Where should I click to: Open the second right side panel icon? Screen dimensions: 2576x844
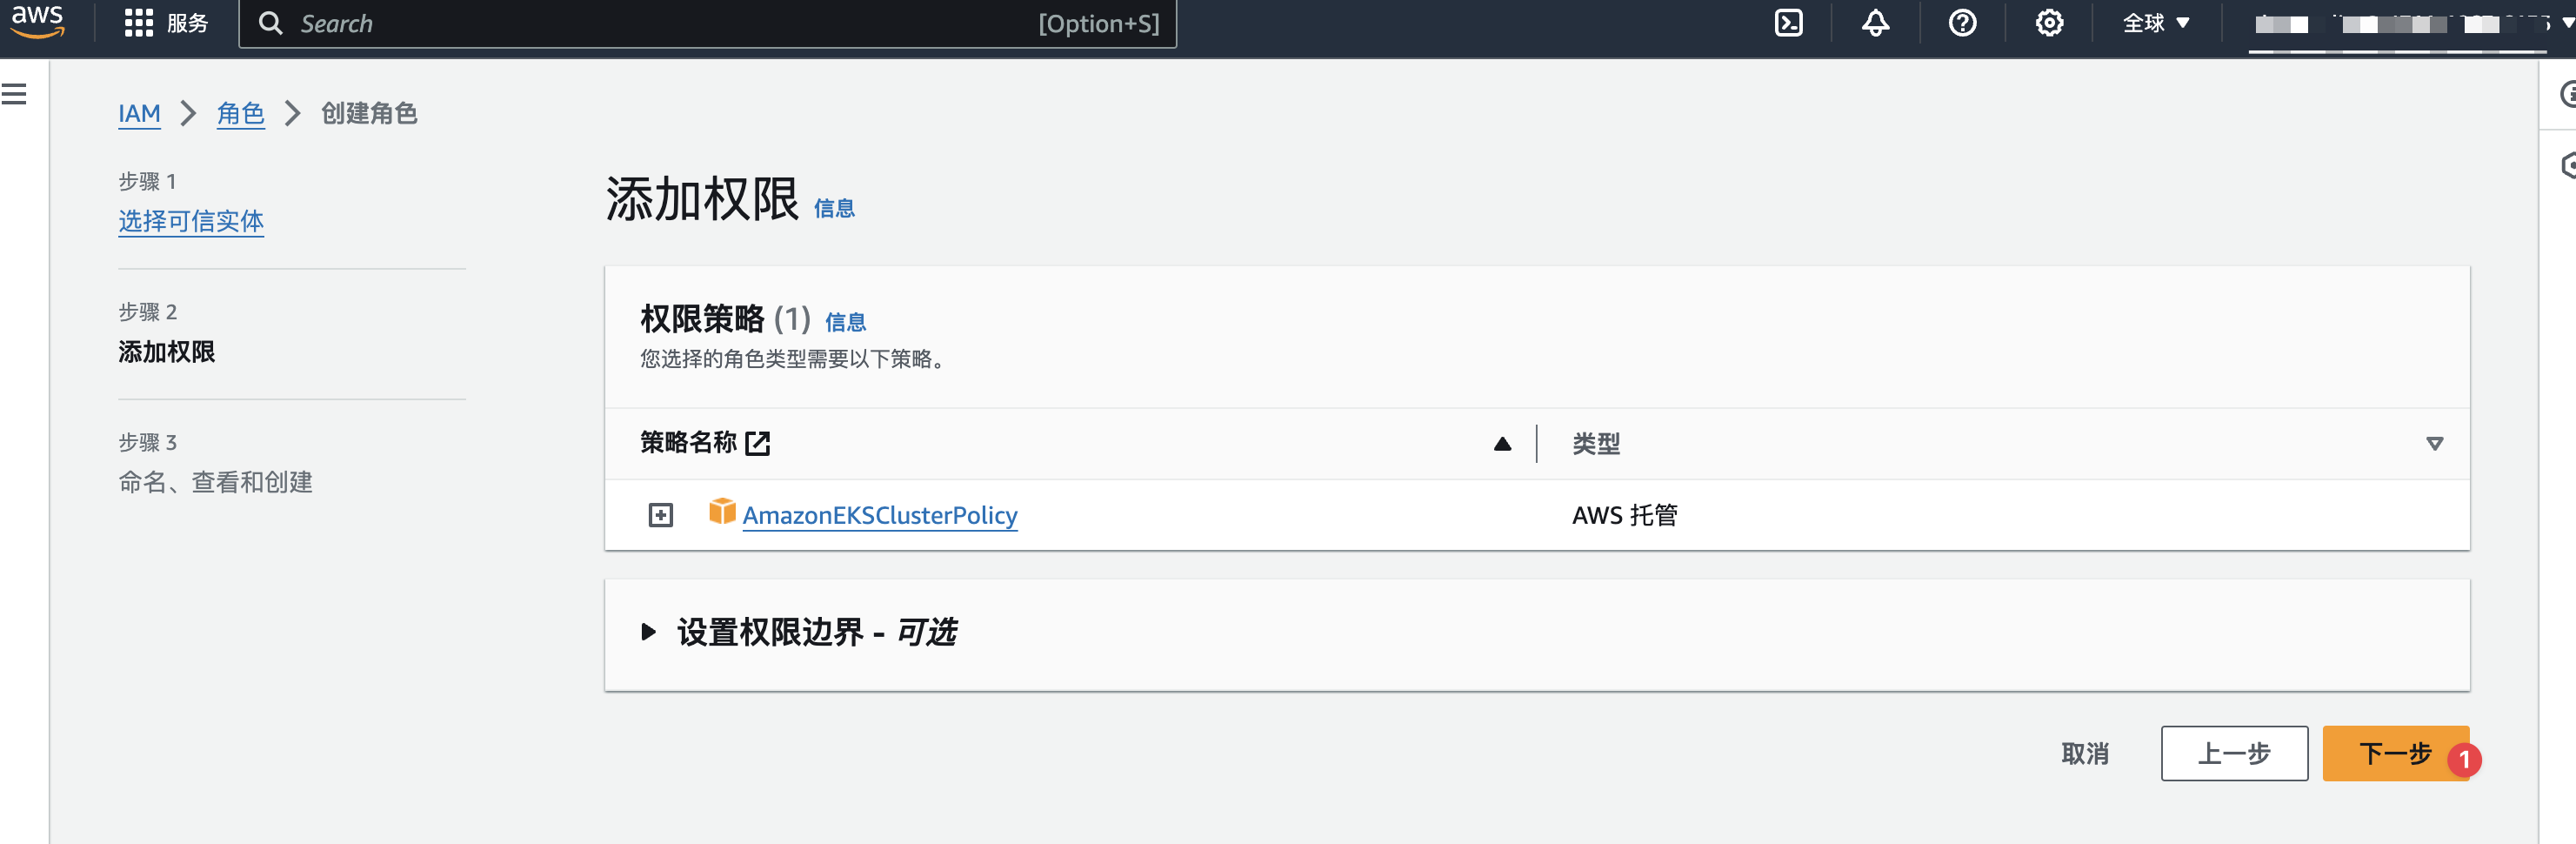2566,166
